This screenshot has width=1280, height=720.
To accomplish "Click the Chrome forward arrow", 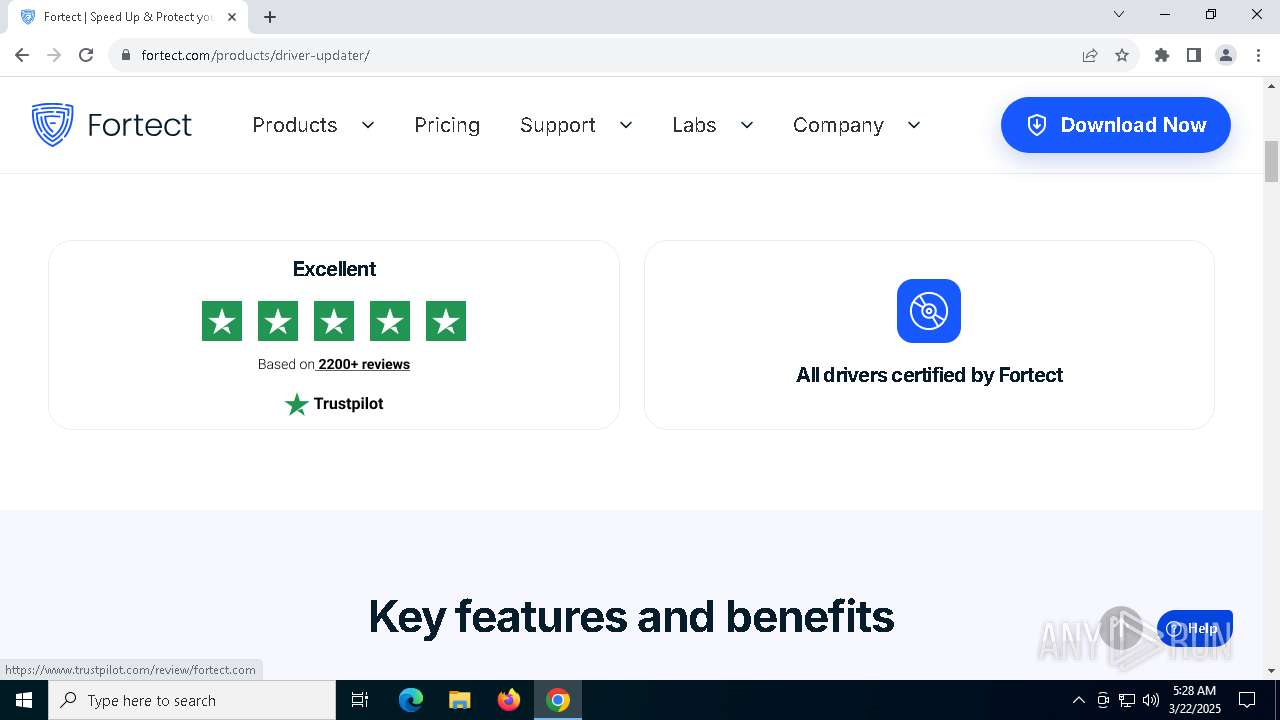I will click(54, 55).
